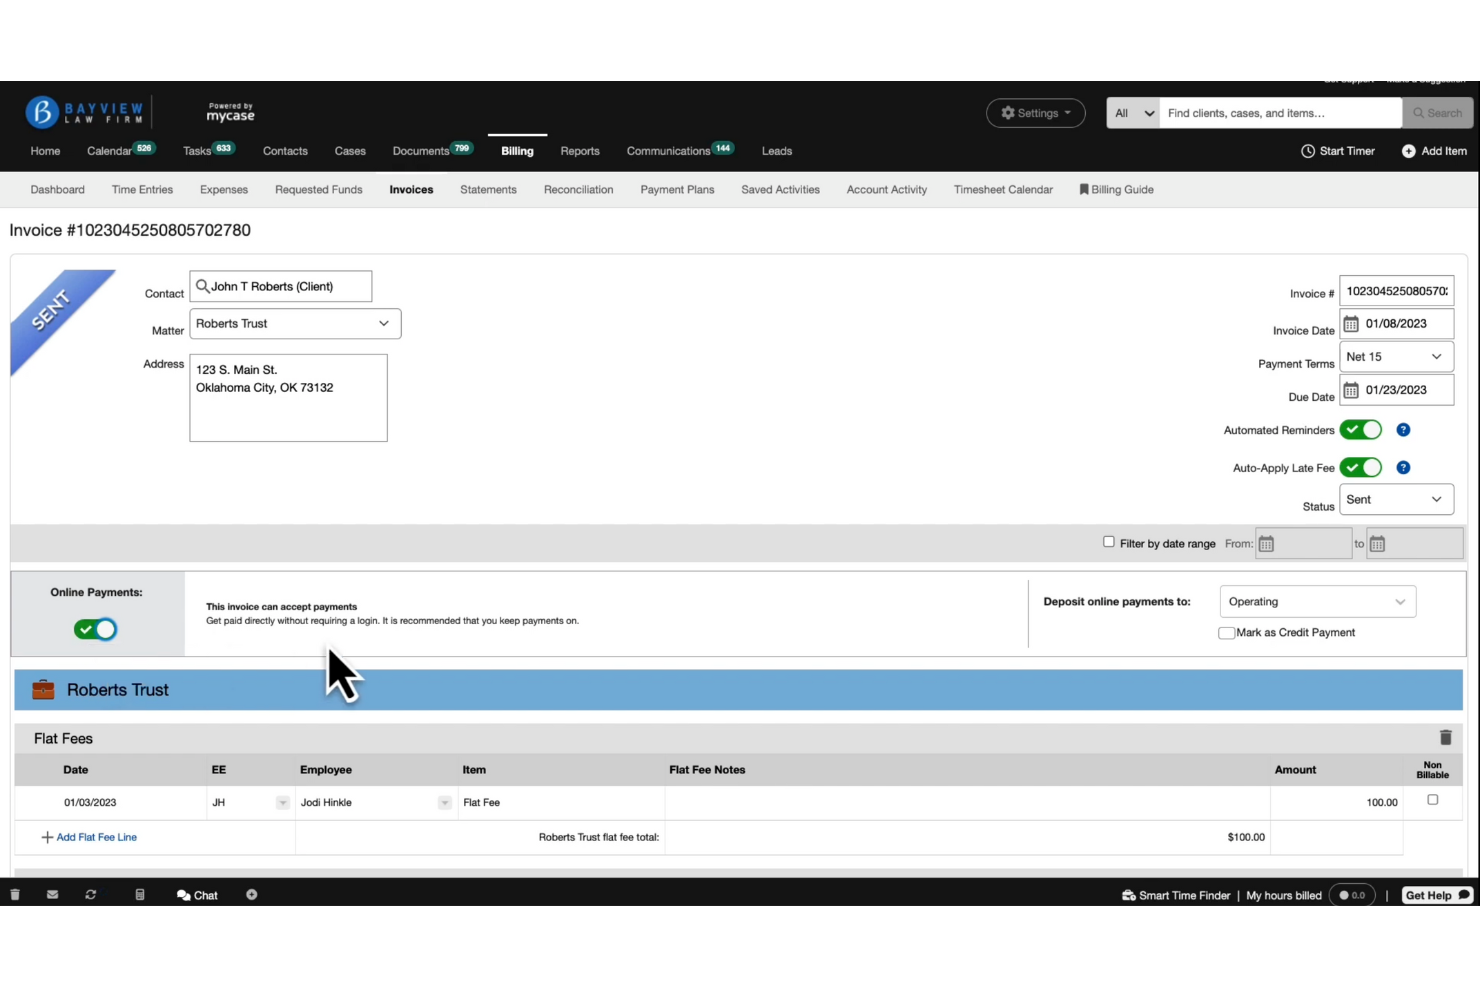1480x987 pixels.
Task: Click the Add Flat Fee Line link
Action: coord(96,837)
